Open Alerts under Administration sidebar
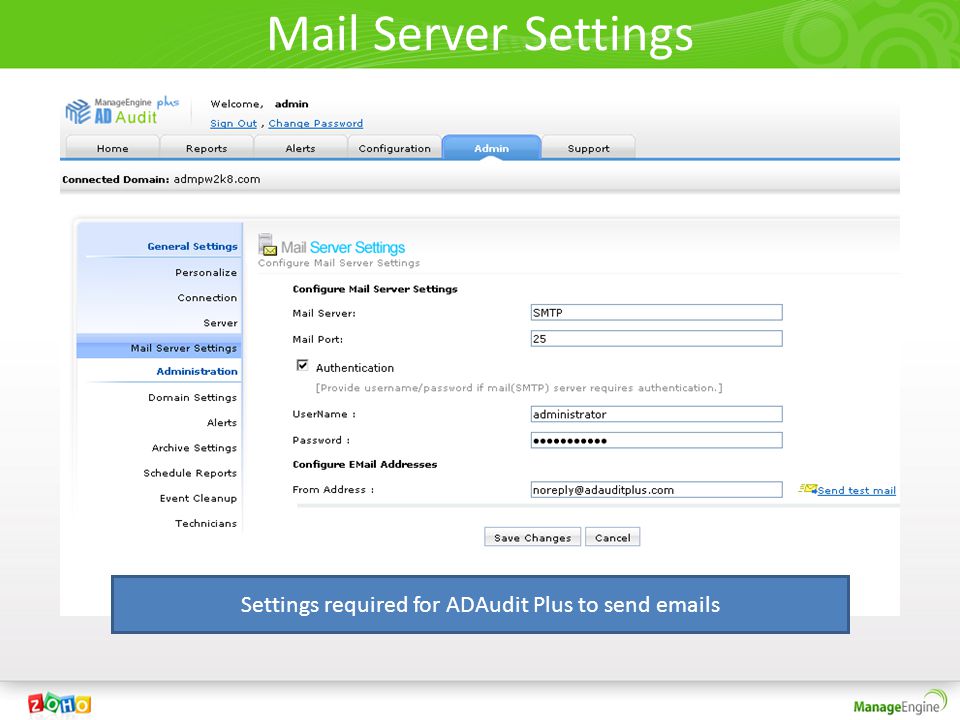960x720 pixels. tap(222, 422)
